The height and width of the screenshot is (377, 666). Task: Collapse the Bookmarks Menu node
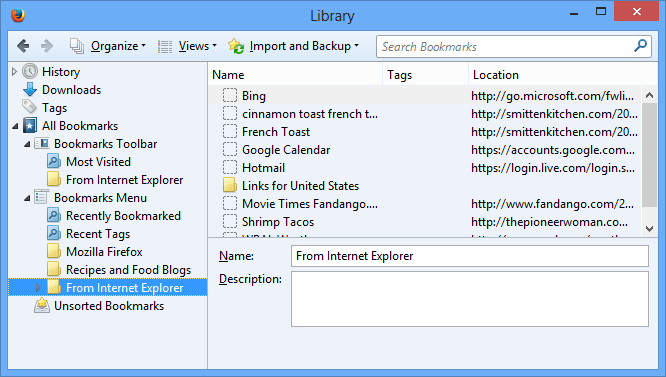(27, 198)
